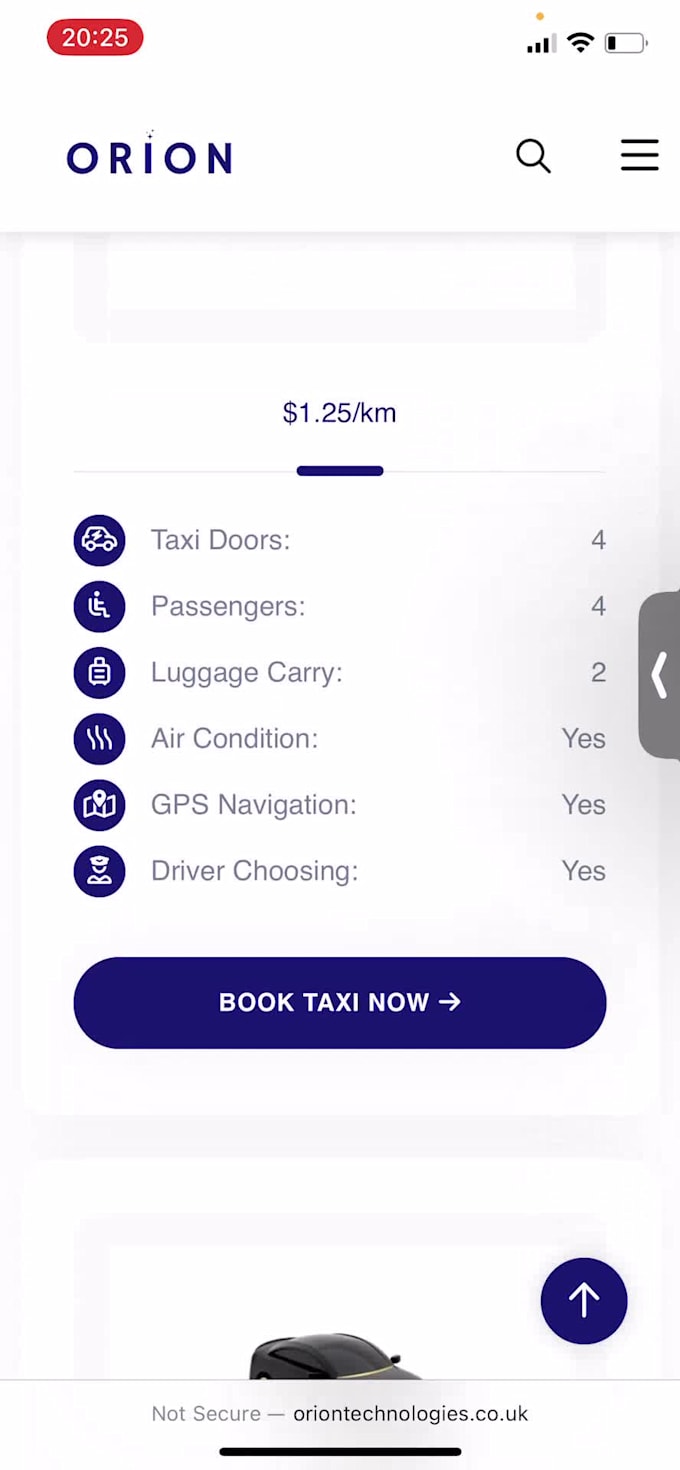Click the Driver Choosing icon
This screenshot has height=1470, width=680.
pyautogui.click(x=99, y=871)
